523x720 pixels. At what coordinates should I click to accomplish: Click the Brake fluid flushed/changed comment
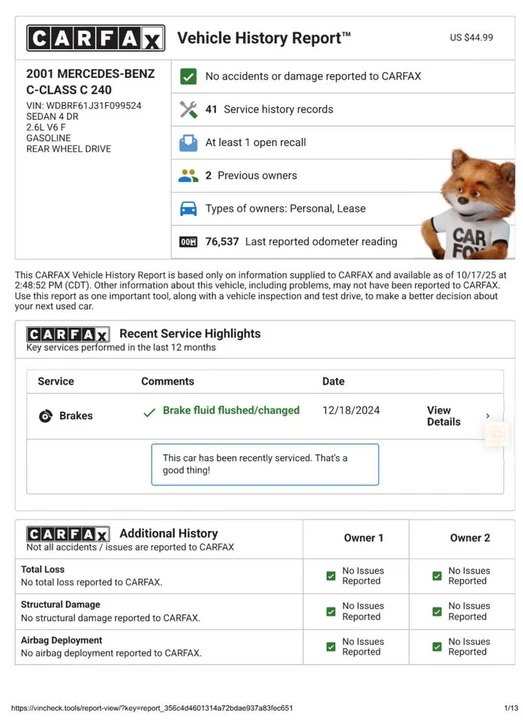pyautogui.click(x=231, y=411)
